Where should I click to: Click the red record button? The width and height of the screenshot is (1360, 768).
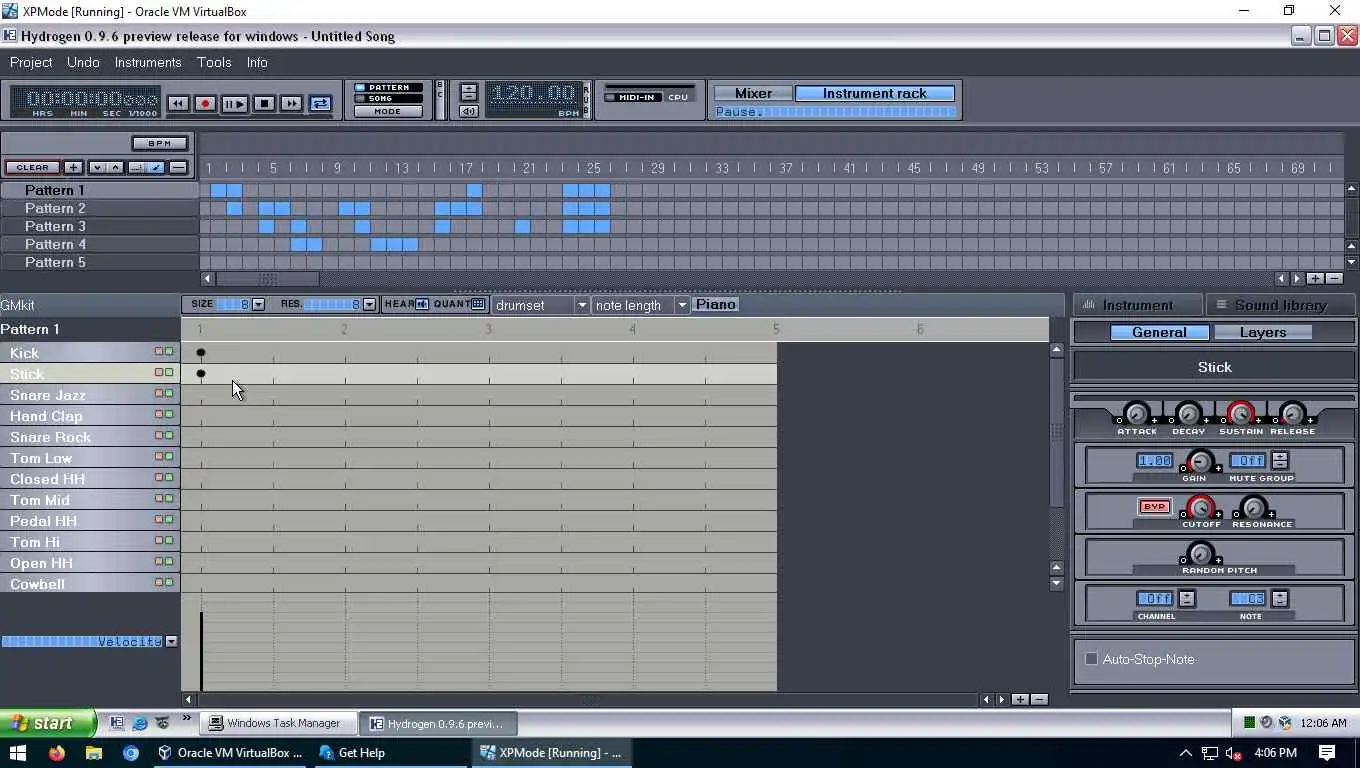pos(205,103)
